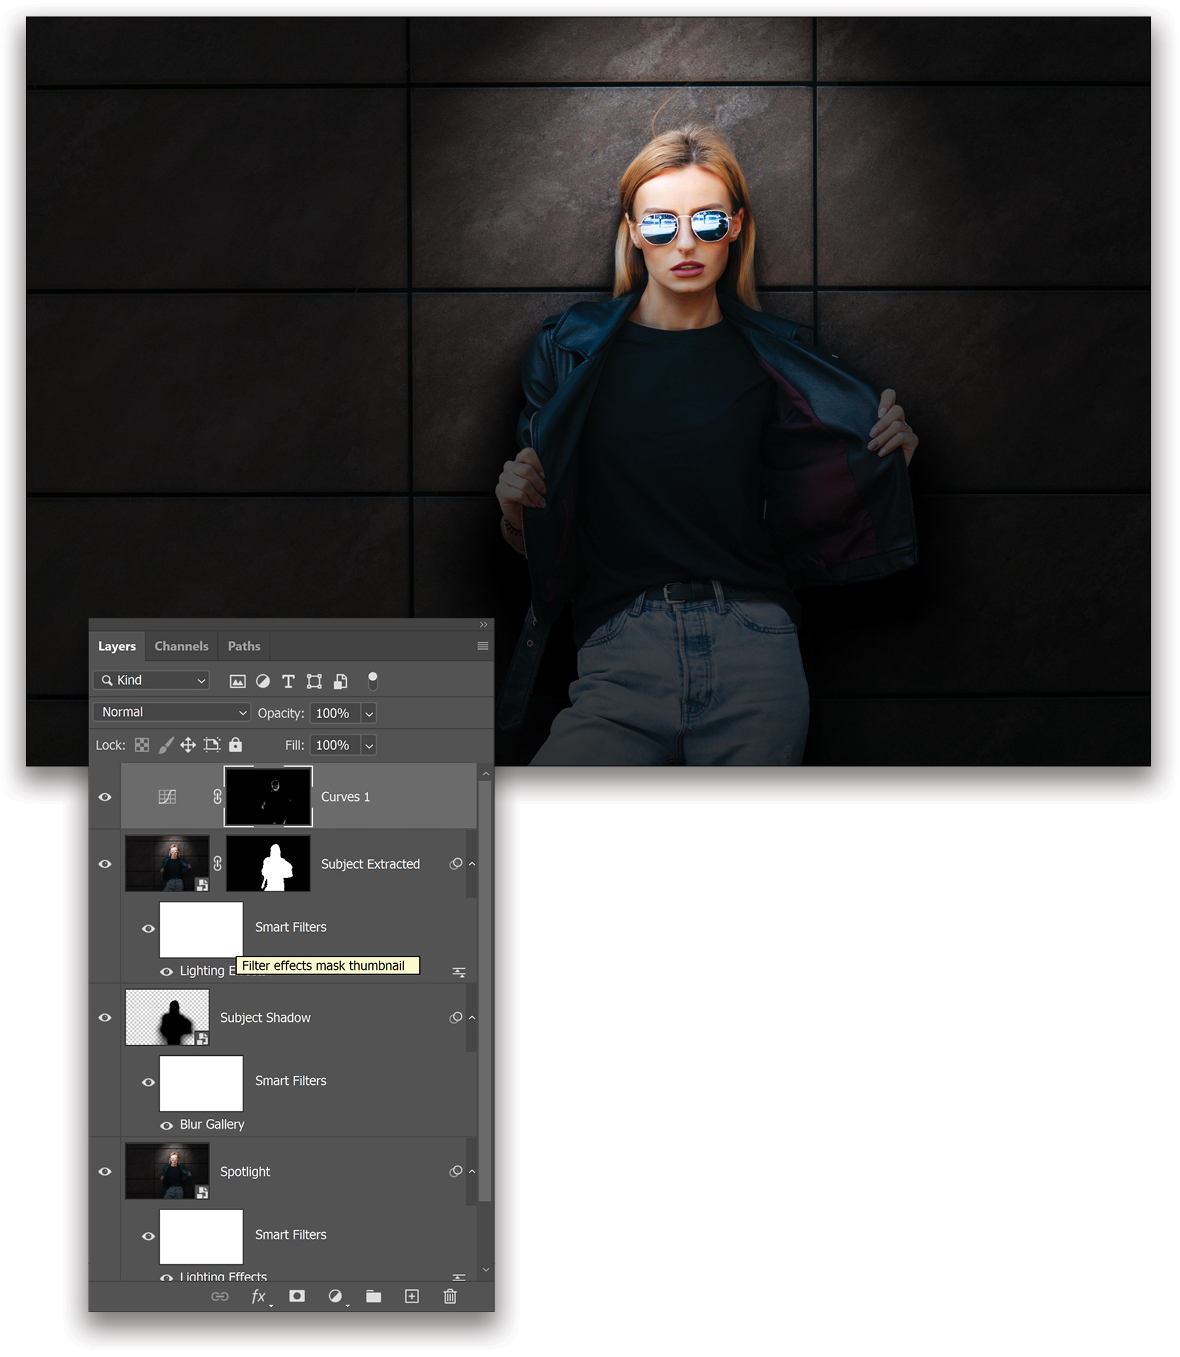The height and width of the screenshot is (1357, 1180).
Task: Filter layers by type layers
Action: click(x=288, y=681)
